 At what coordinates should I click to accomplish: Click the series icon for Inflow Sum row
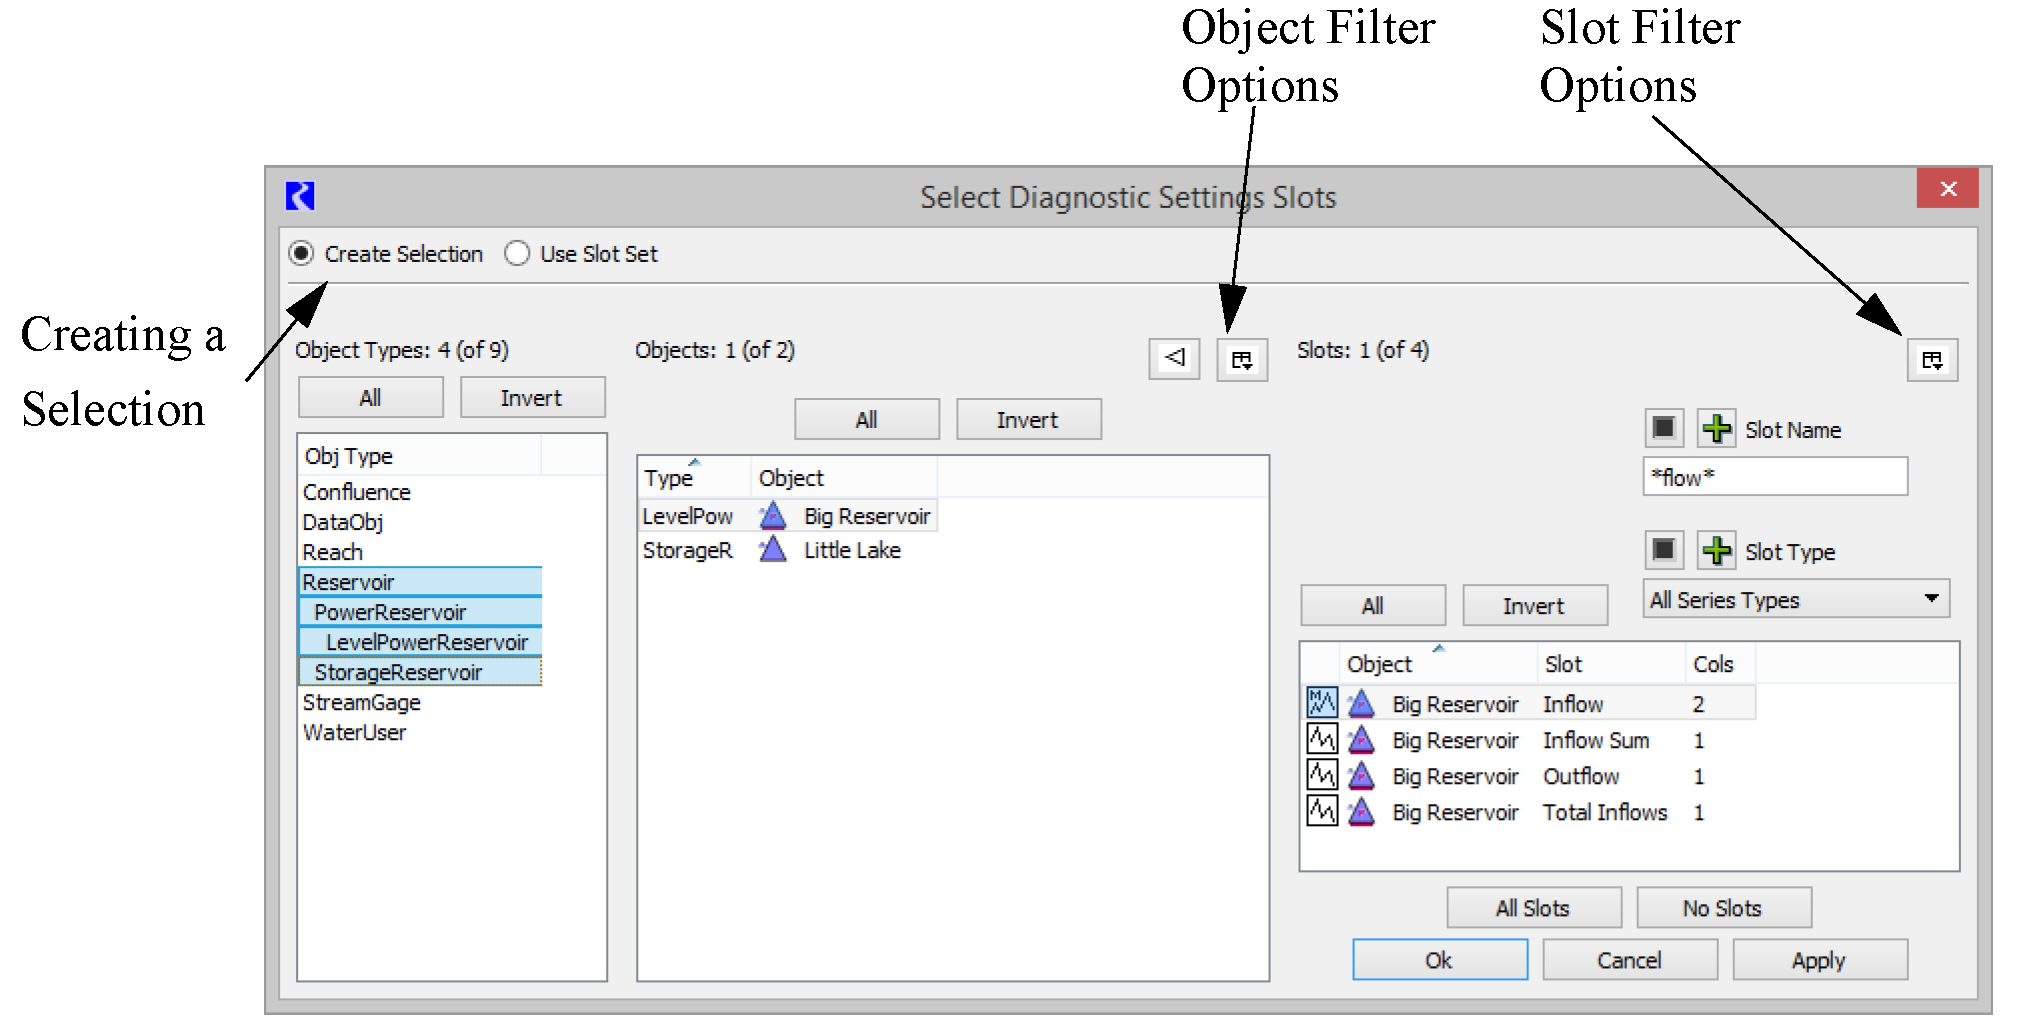point(1322,740)
